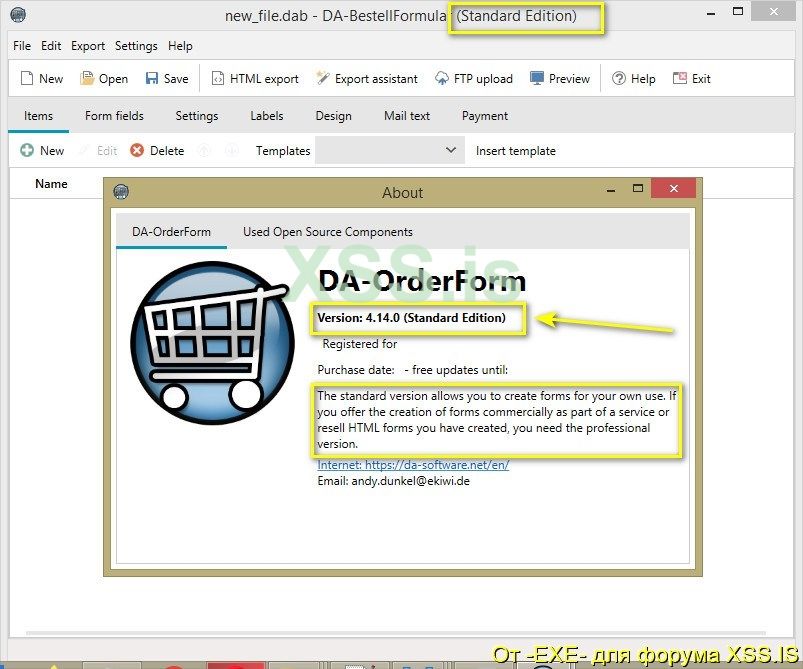Click the Insert template button
Viewport: 803px width, 669px height.
[x=515, y=151]
